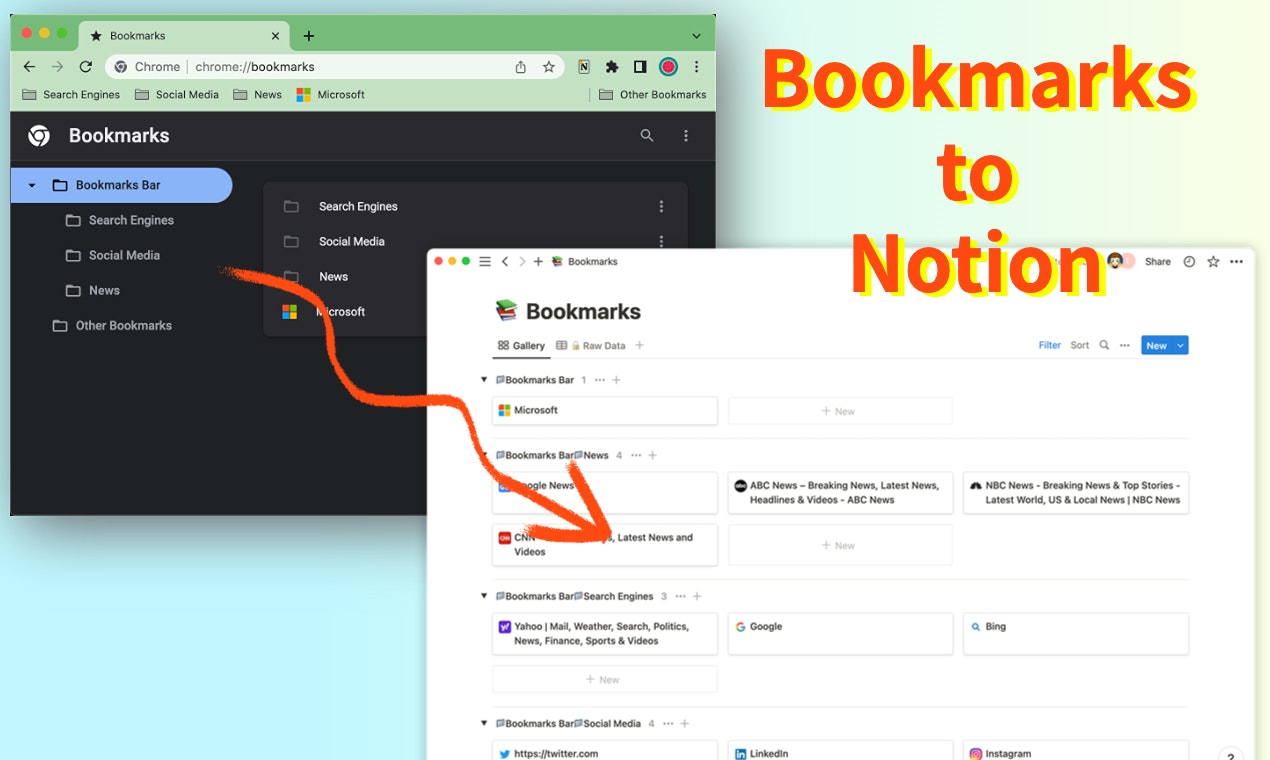Image resolution: width=1270 pixels, height=760 pixels.
Task: Open the LinkedIn card in Notion gallery
Action: pyautogui.click(x=840, y=751)
